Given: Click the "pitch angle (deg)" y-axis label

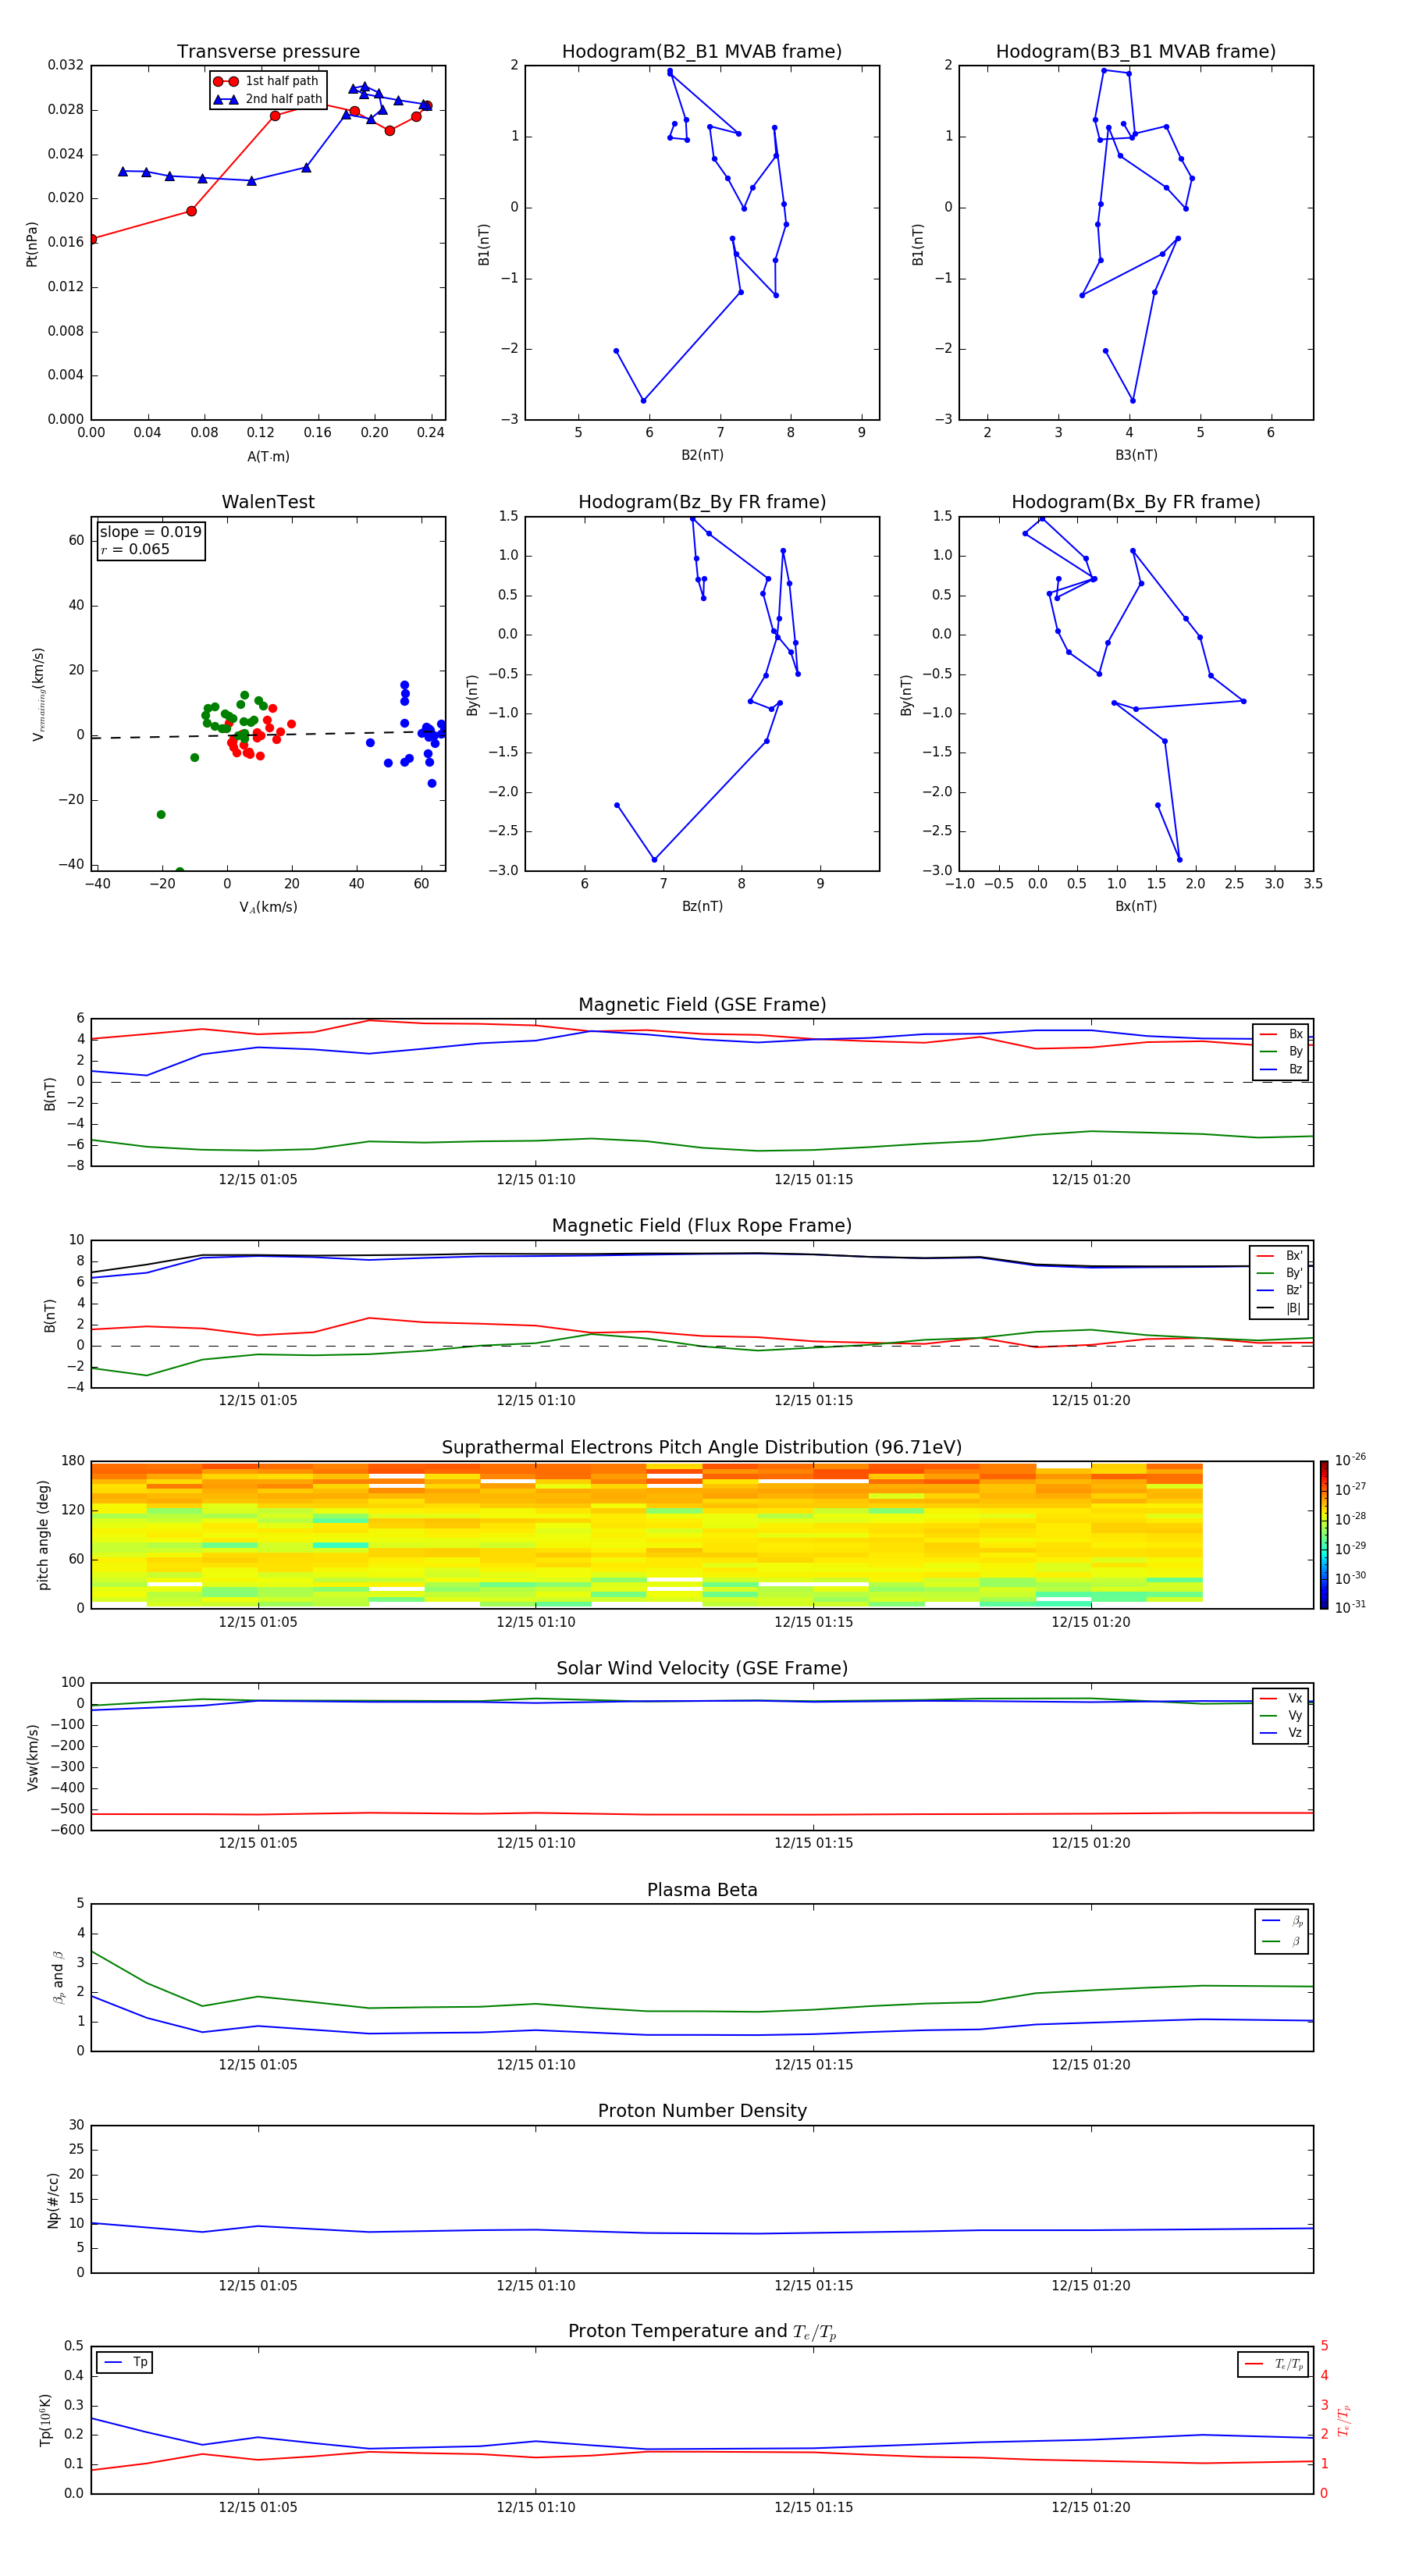Looking at the screenshot, I should [43, 1535].
